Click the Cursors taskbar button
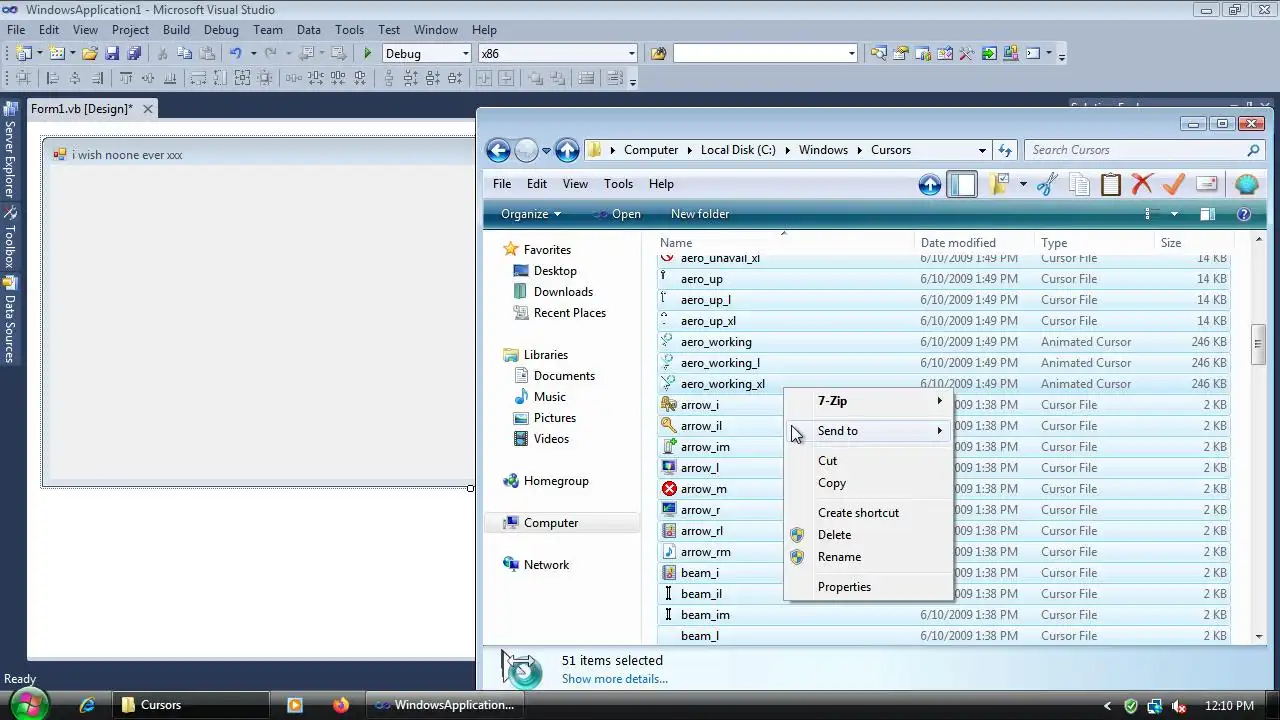Viewport: 1280px width, 720px height. (190, 705)
